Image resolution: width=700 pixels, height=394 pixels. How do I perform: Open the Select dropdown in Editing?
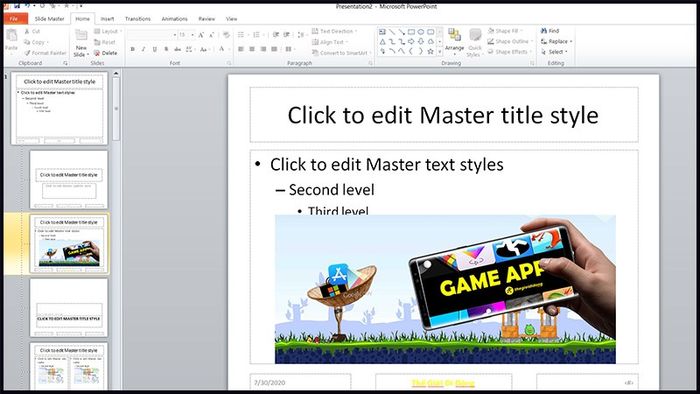click(x=554, y=52)
